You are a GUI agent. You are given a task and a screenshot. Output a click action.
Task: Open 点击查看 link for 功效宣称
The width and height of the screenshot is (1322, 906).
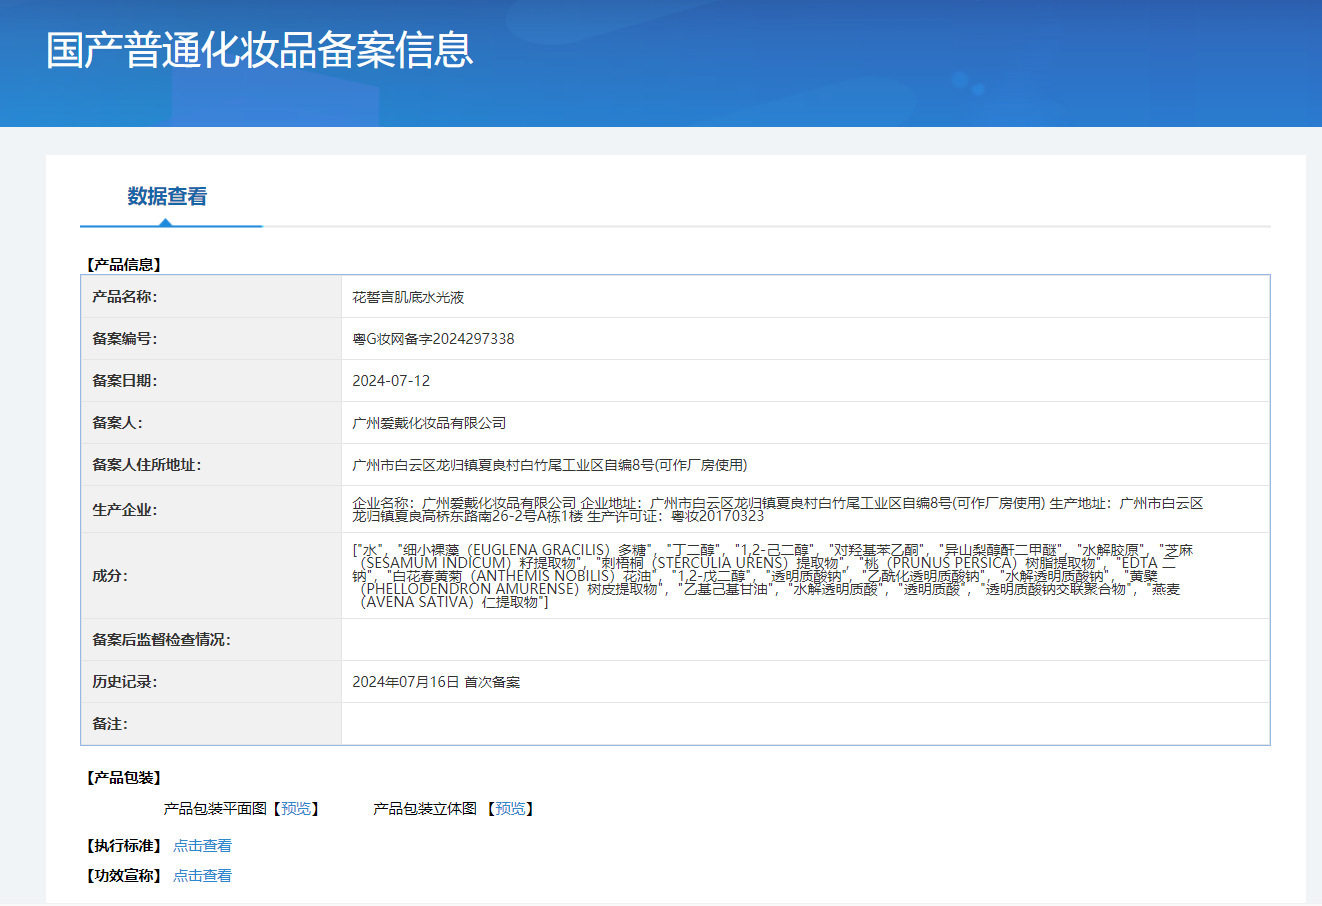202,876
